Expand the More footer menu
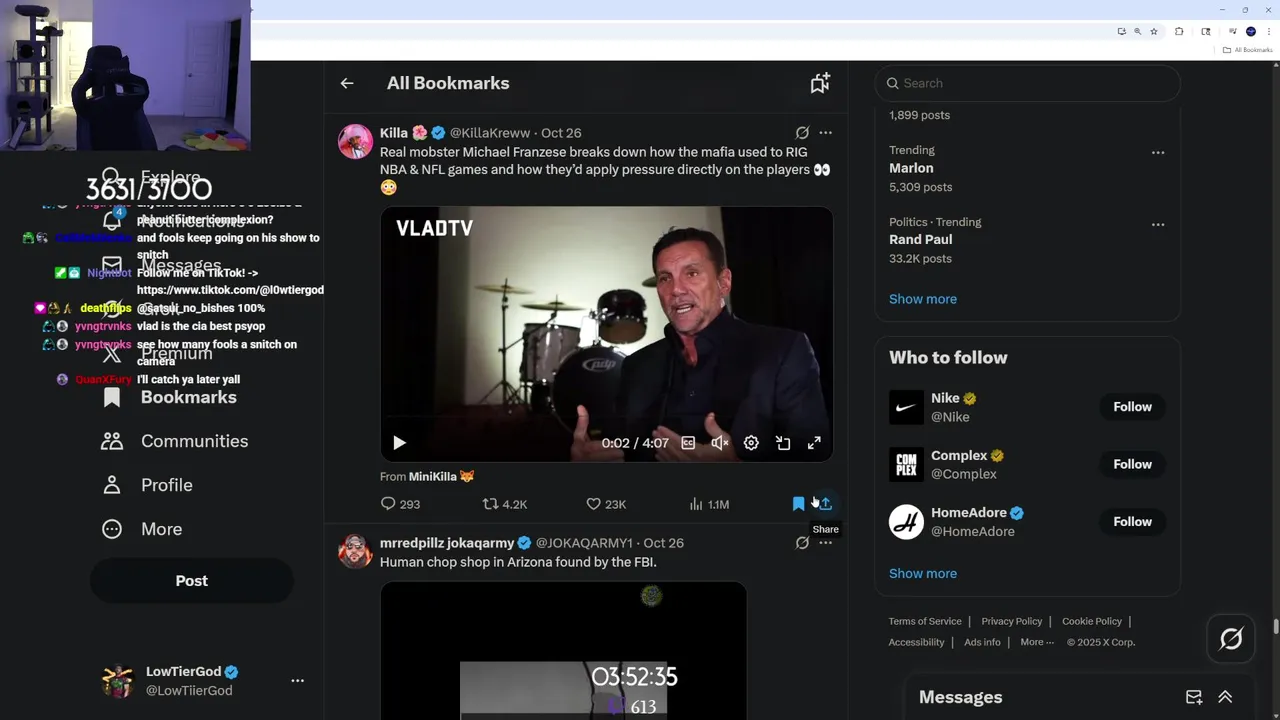This screenshot has height=720, width=1280. pos(1037,642)
